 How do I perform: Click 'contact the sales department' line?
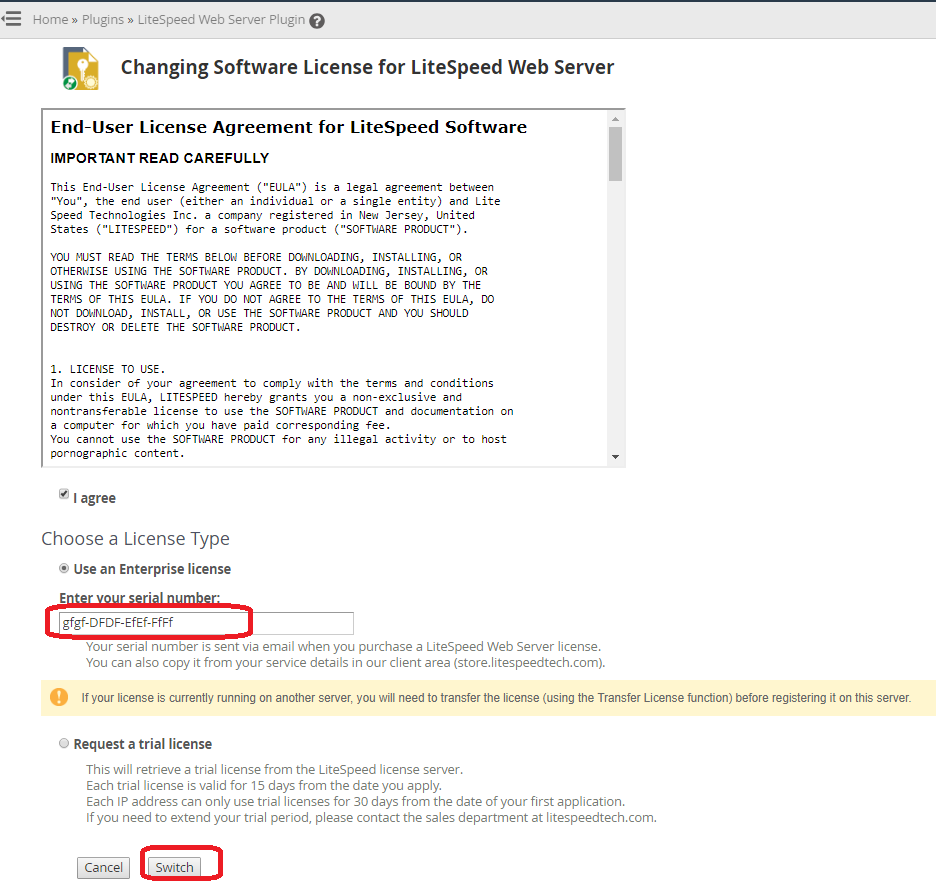pyautogui.click(x=371, y=818)
